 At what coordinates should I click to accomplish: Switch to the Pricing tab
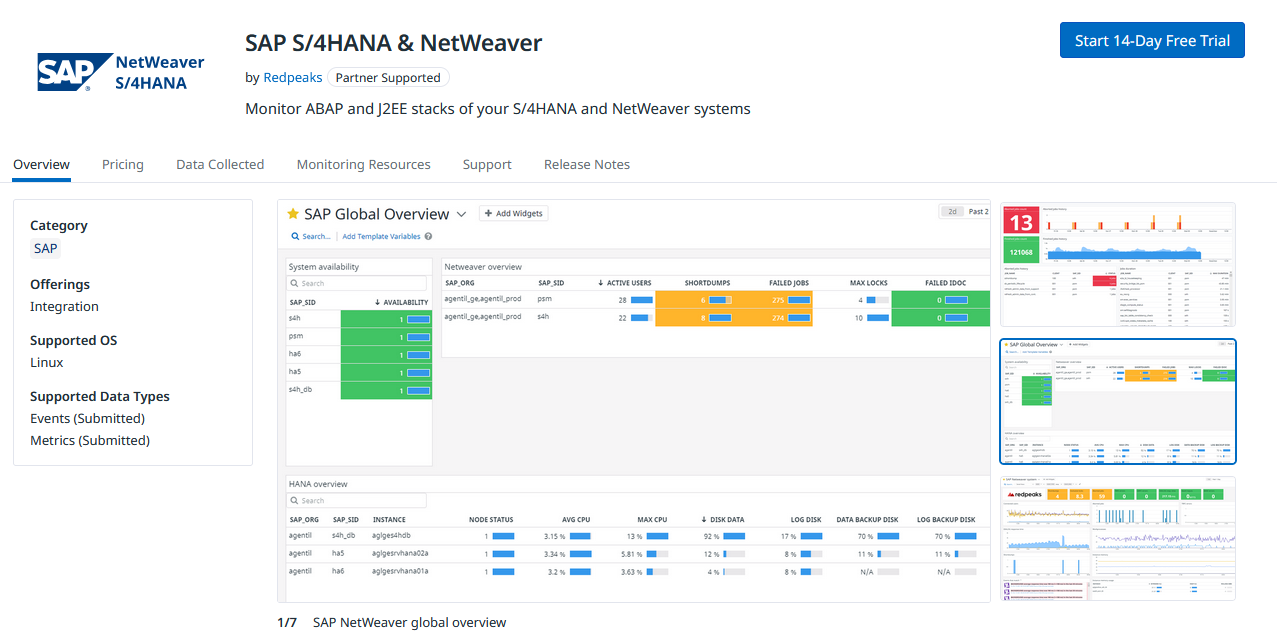123,165
